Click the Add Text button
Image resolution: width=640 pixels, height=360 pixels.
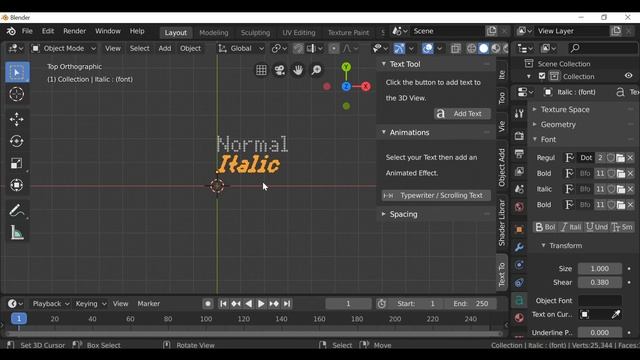click(462, 114)
